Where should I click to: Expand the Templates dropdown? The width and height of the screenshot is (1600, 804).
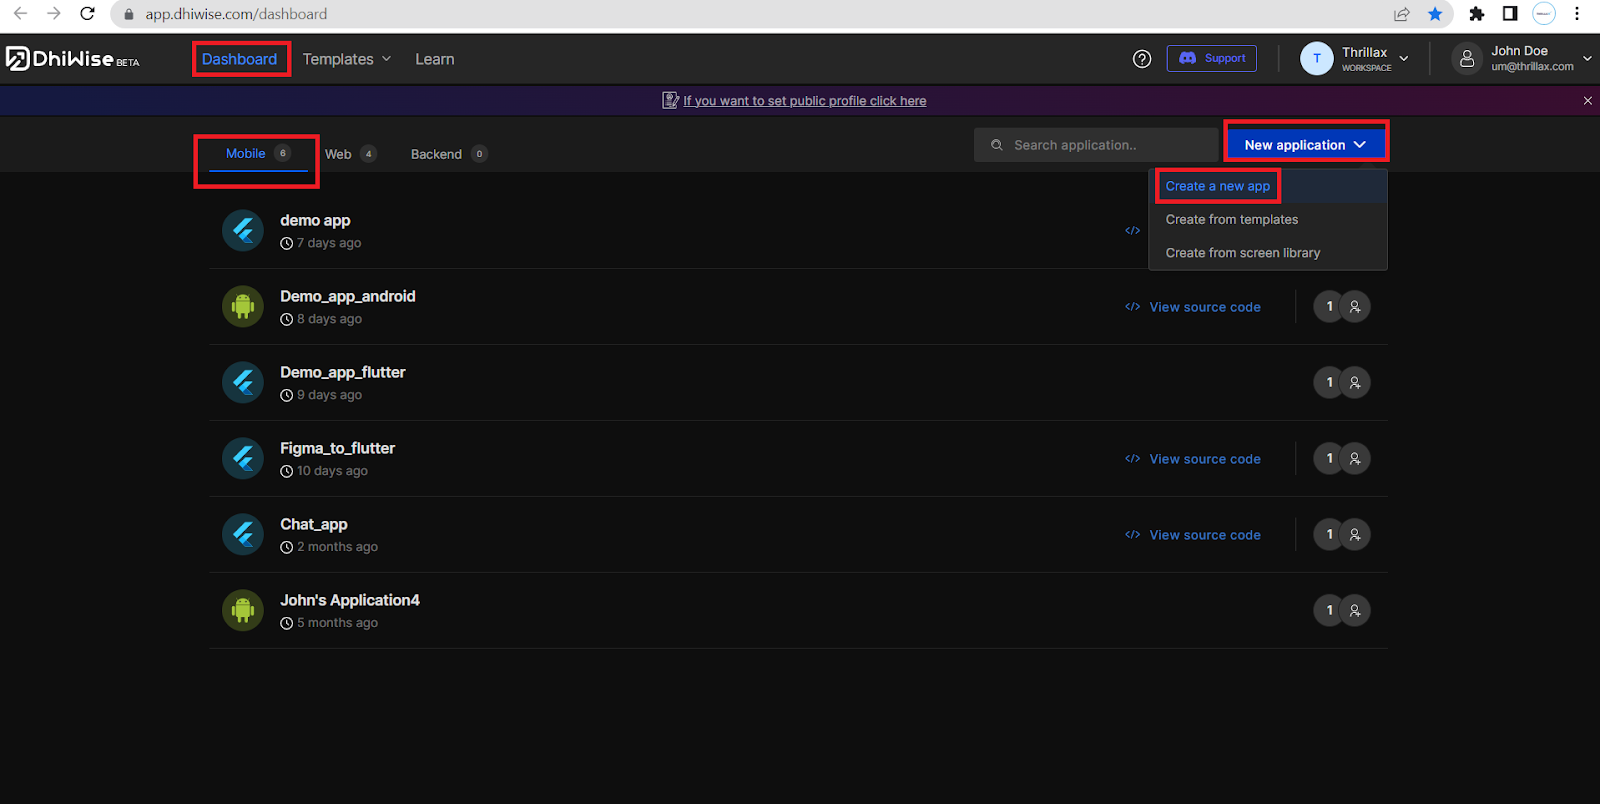[346, 59]
